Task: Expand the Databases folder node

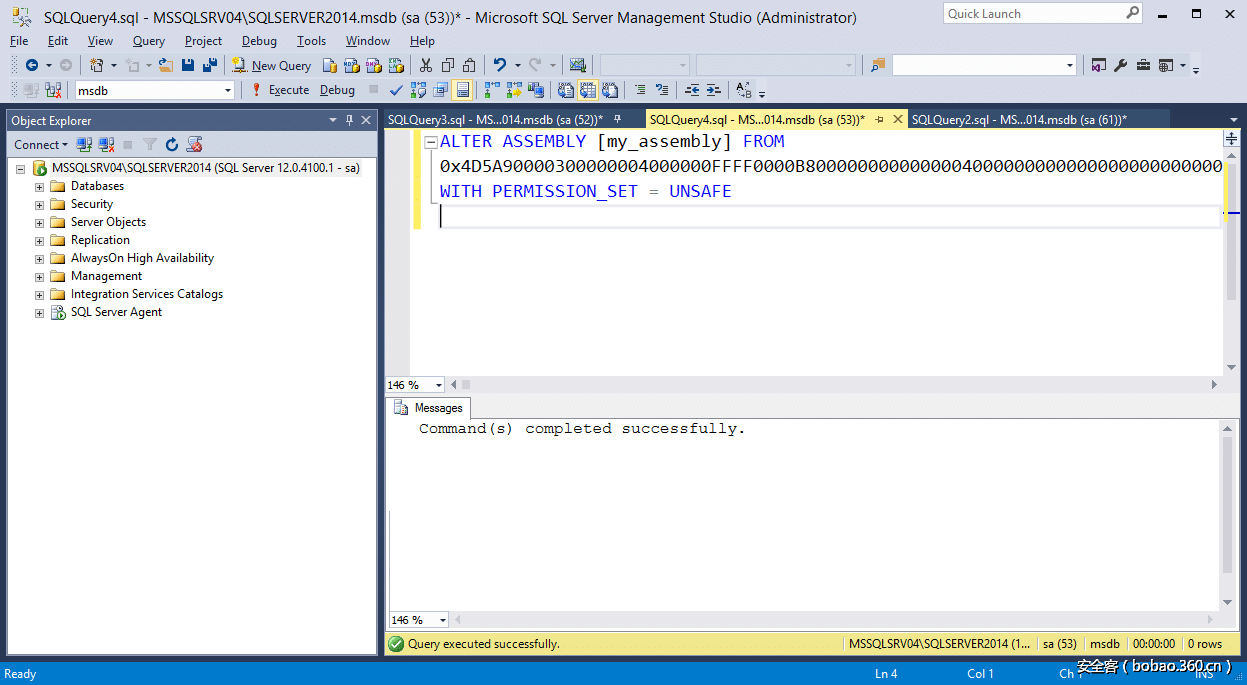Action: pos(40,186)
